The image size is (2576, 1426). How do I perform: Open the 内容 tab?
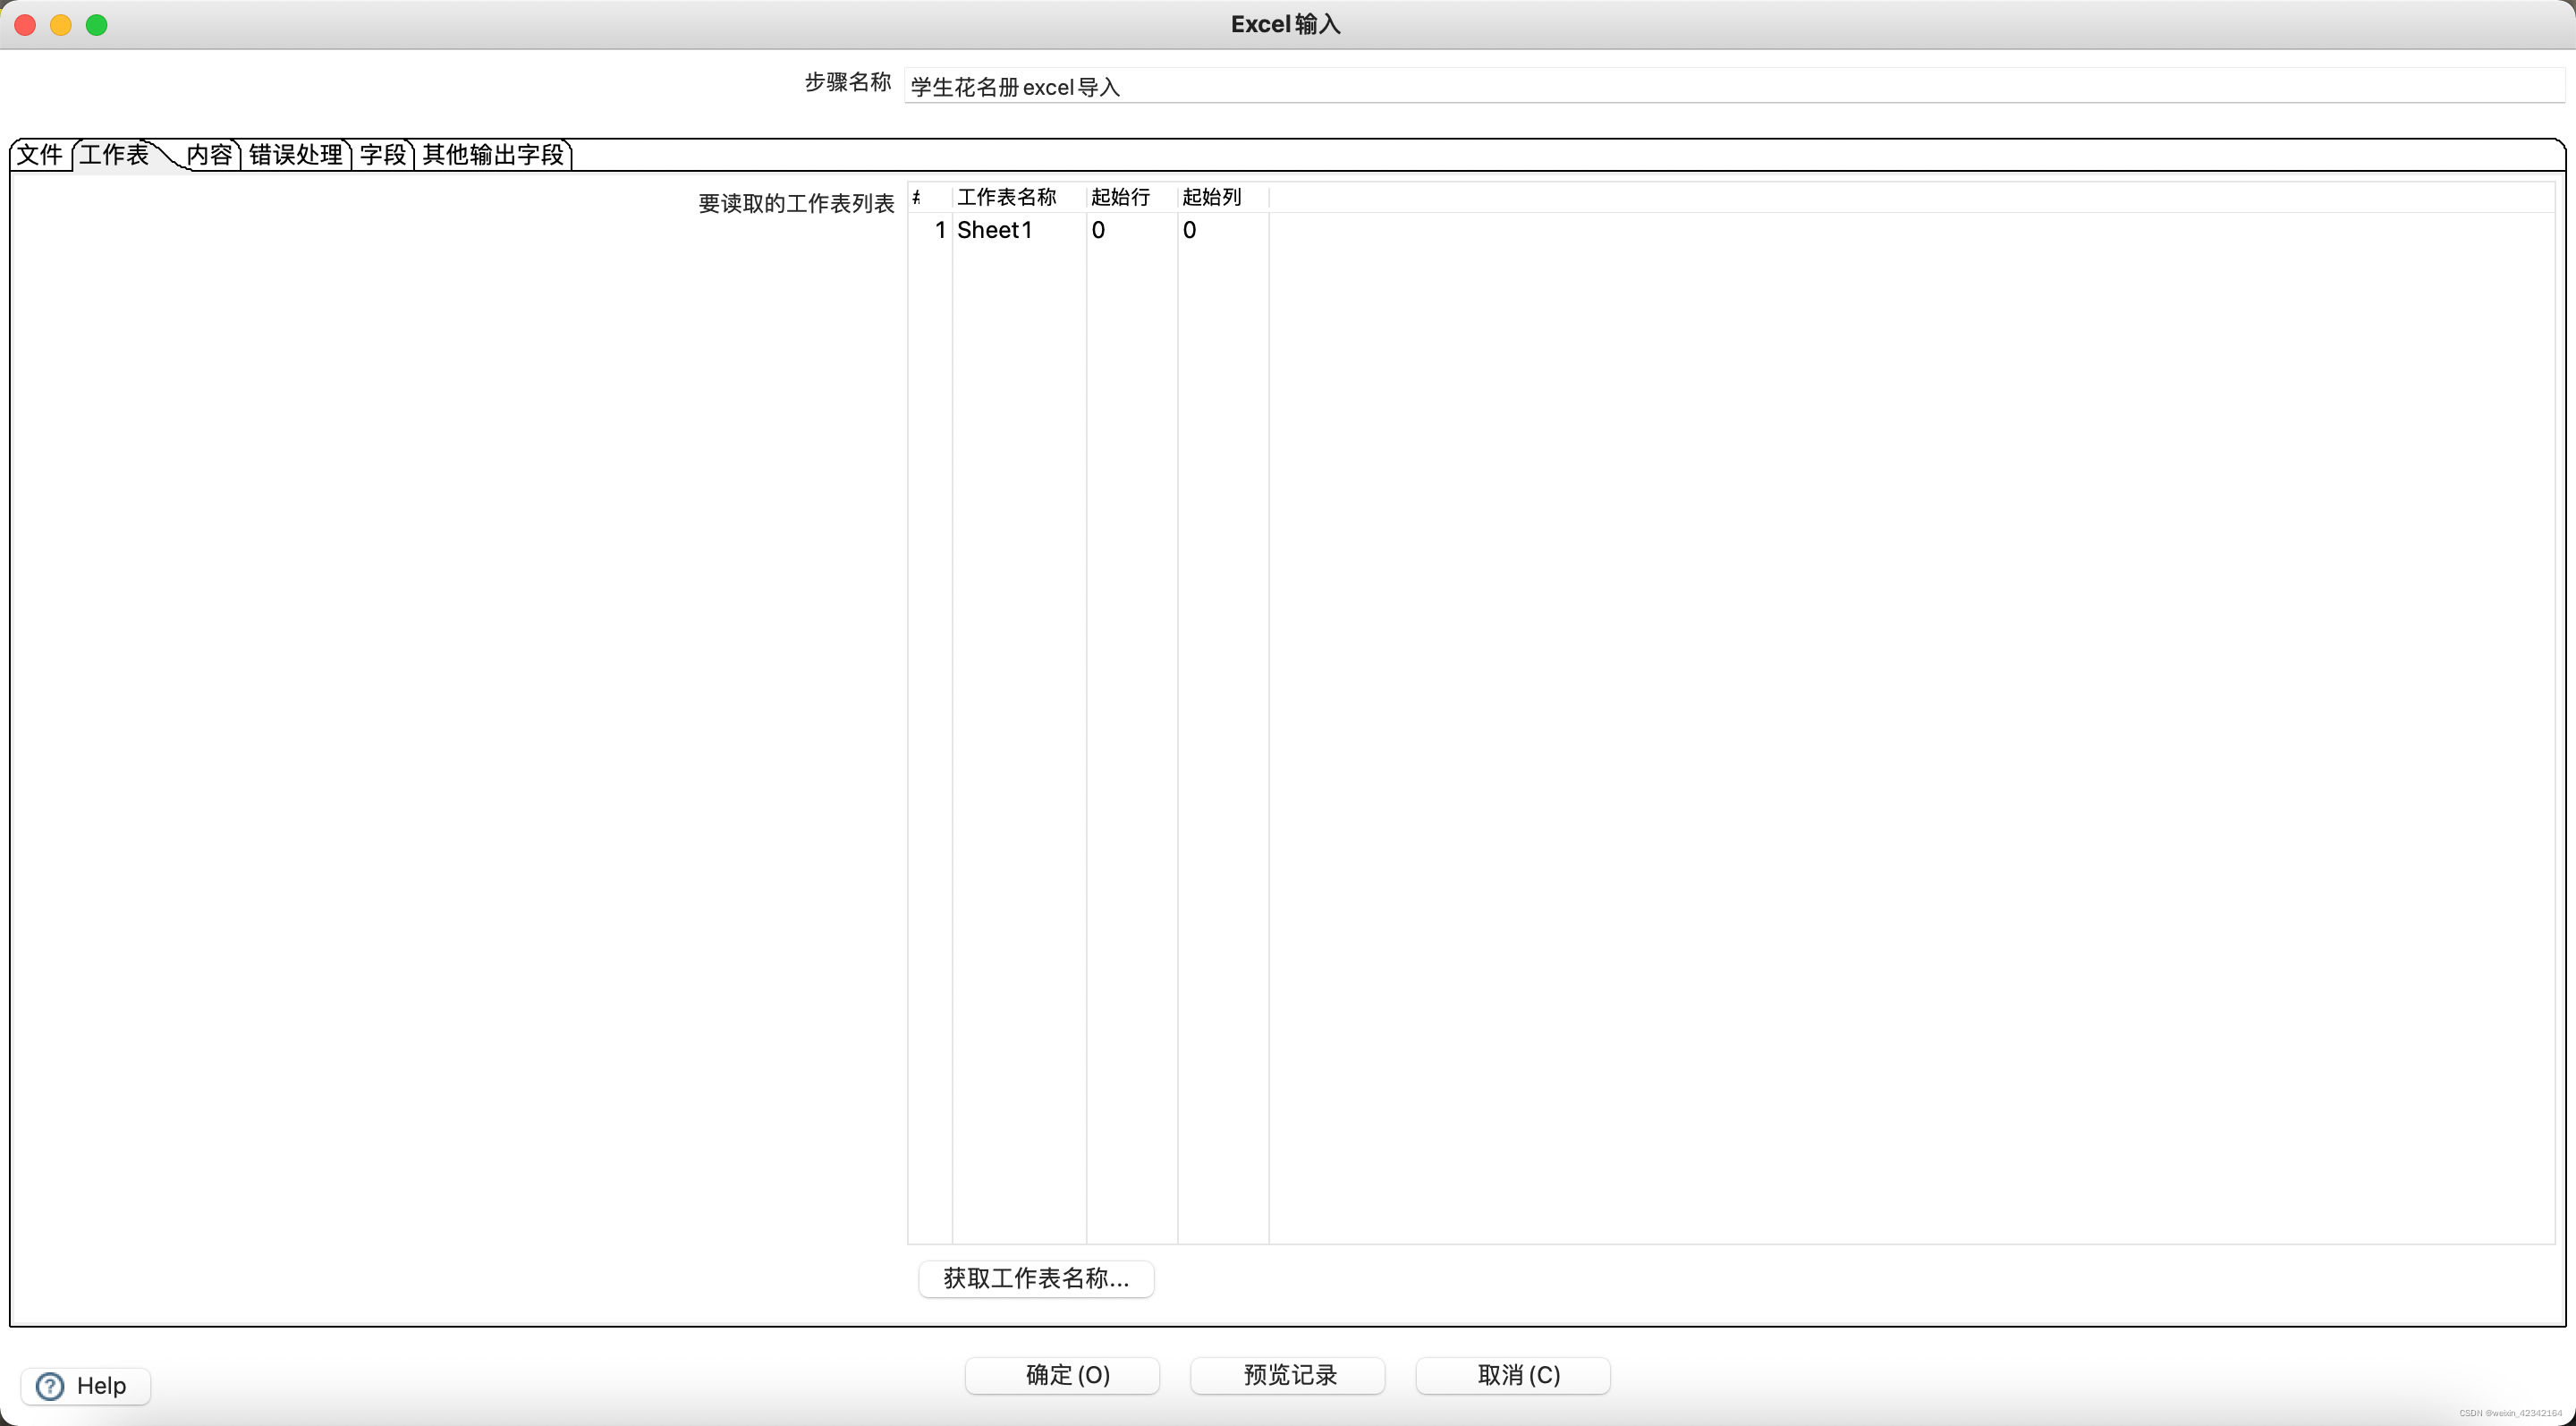coord(209,154)
